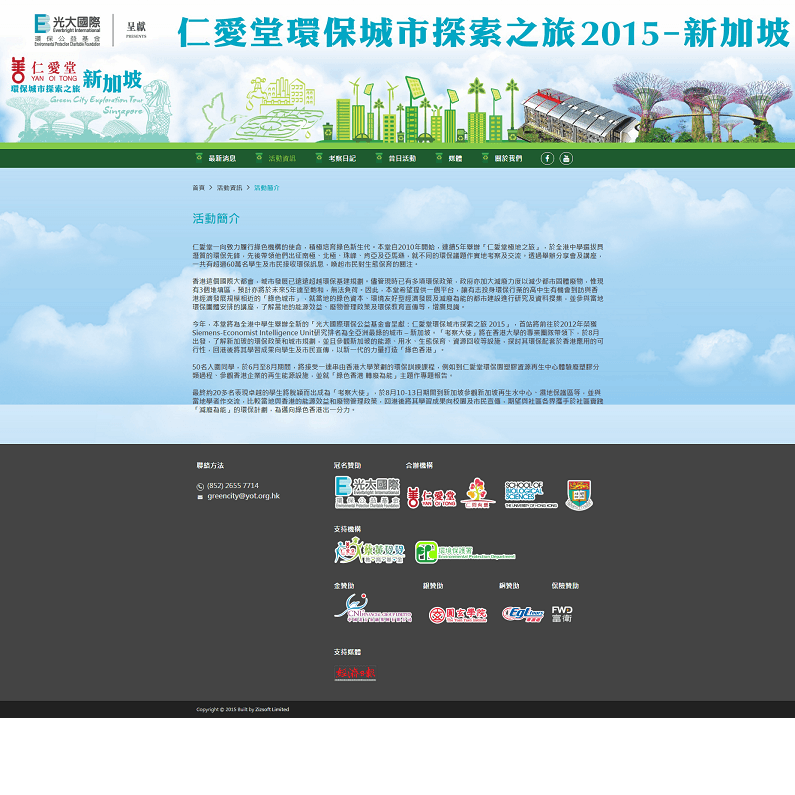Screen dimensions: 795x795
Task: Open the 媒體 menu item
Action: click(455, 159)
